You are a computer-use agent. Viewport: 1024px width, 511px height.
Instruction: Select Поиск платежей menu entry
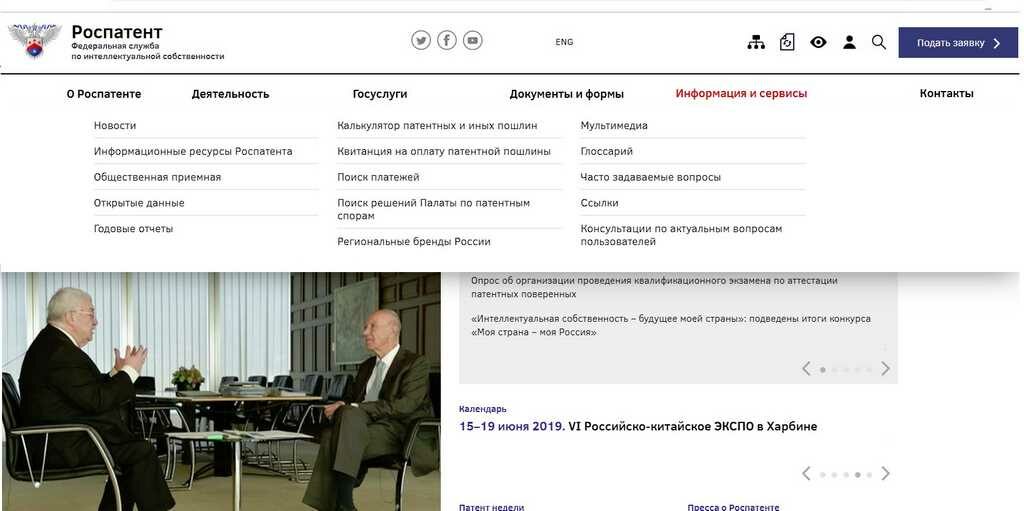click(x=378, y=177)
